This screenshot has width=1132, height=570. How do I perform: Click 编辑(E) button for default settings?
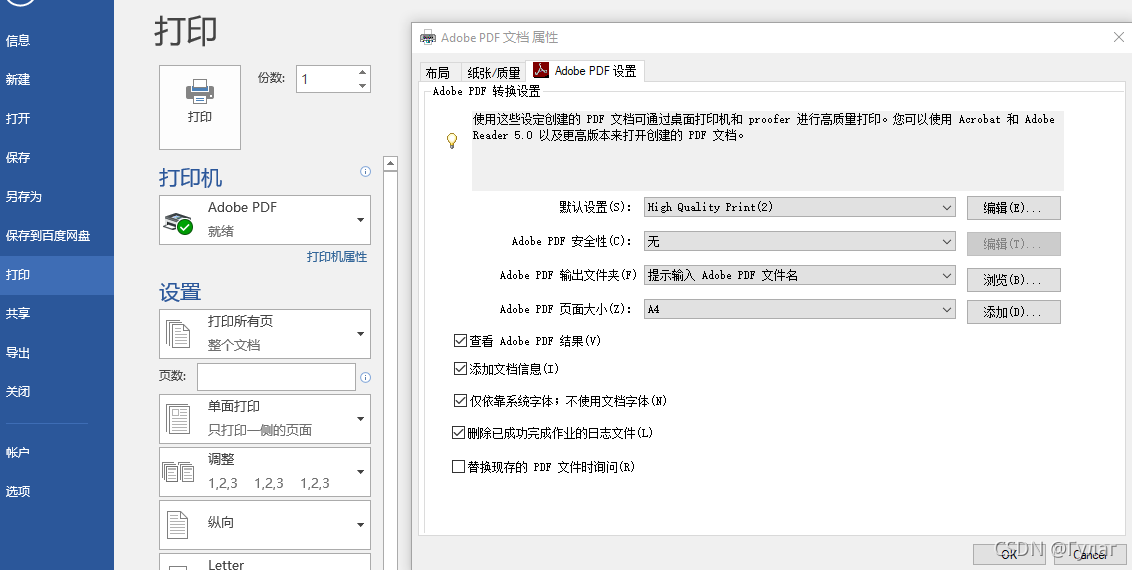(1014, 208)
